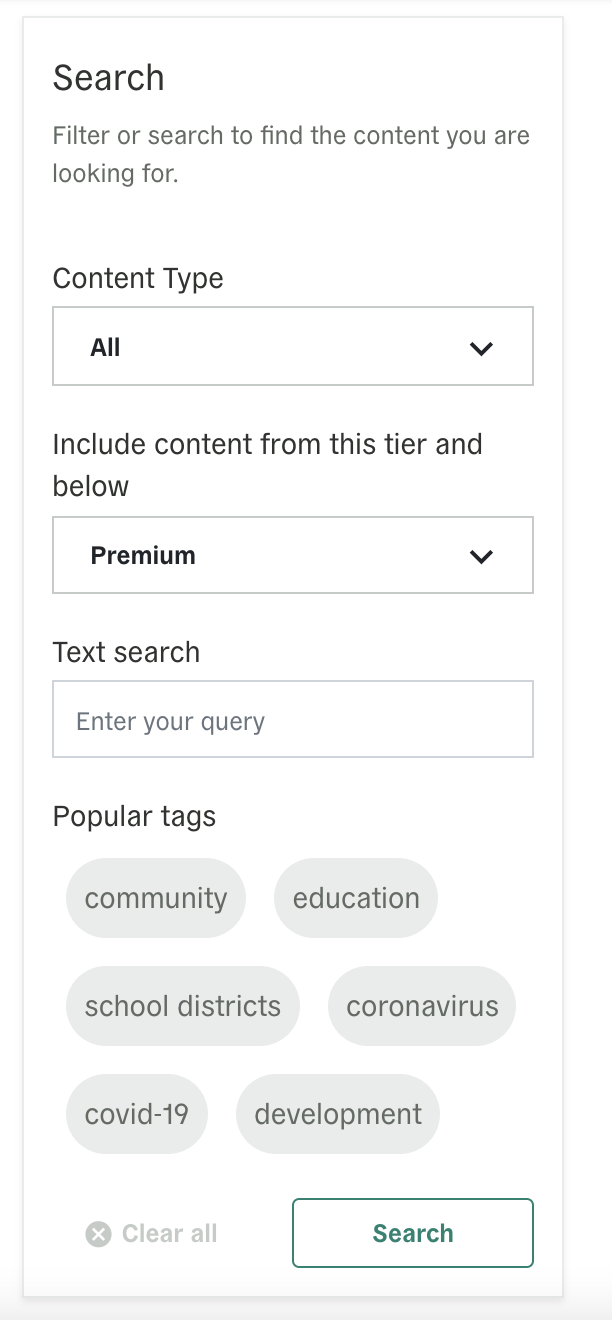Viewport: 612px width, 1320px height.
Task: Click the Popular tags heading
Action: click(x=134, y=816)
